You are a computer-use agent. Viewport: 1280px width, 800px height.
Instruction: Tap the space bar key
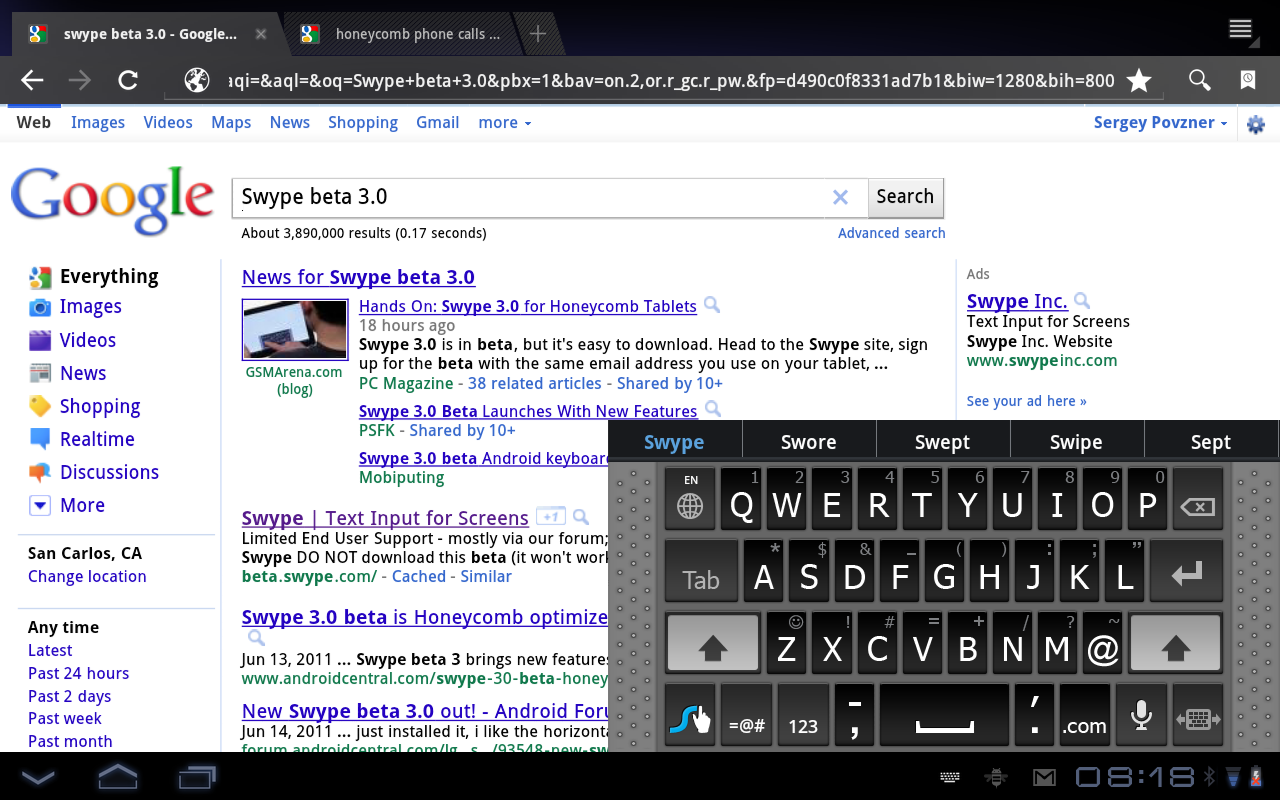[945, 716]
